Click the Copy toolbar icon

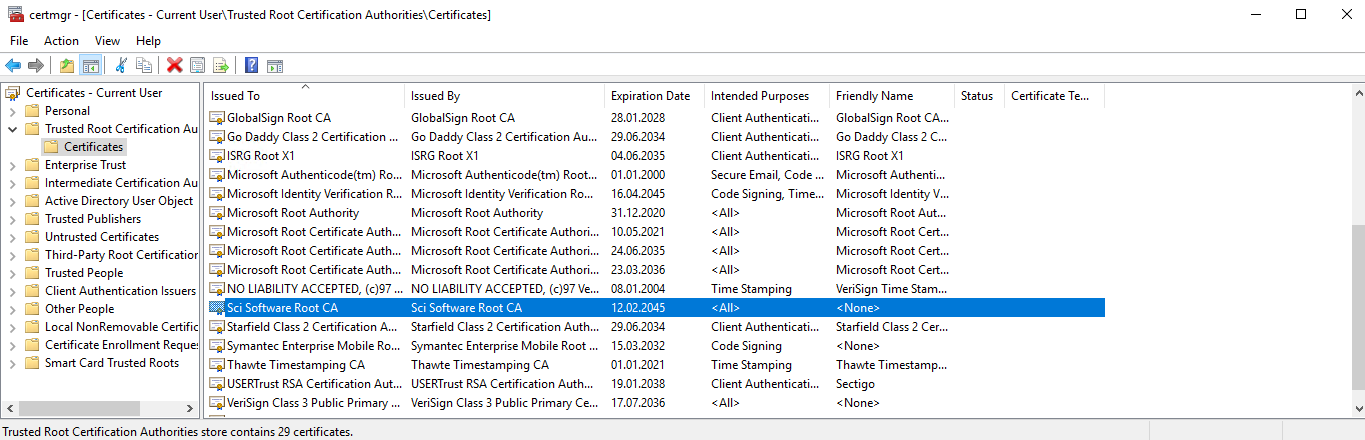tap(144, 66)
